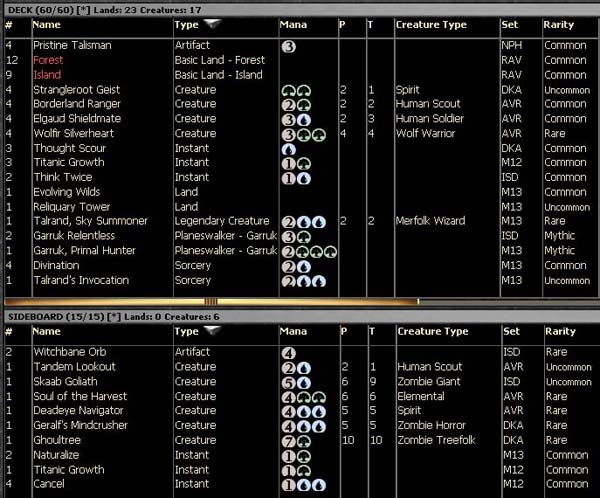The width and height of the screenshot is (600, 498).
Task: Select the Reliquary Tower row
Action: tap(300, 207)
